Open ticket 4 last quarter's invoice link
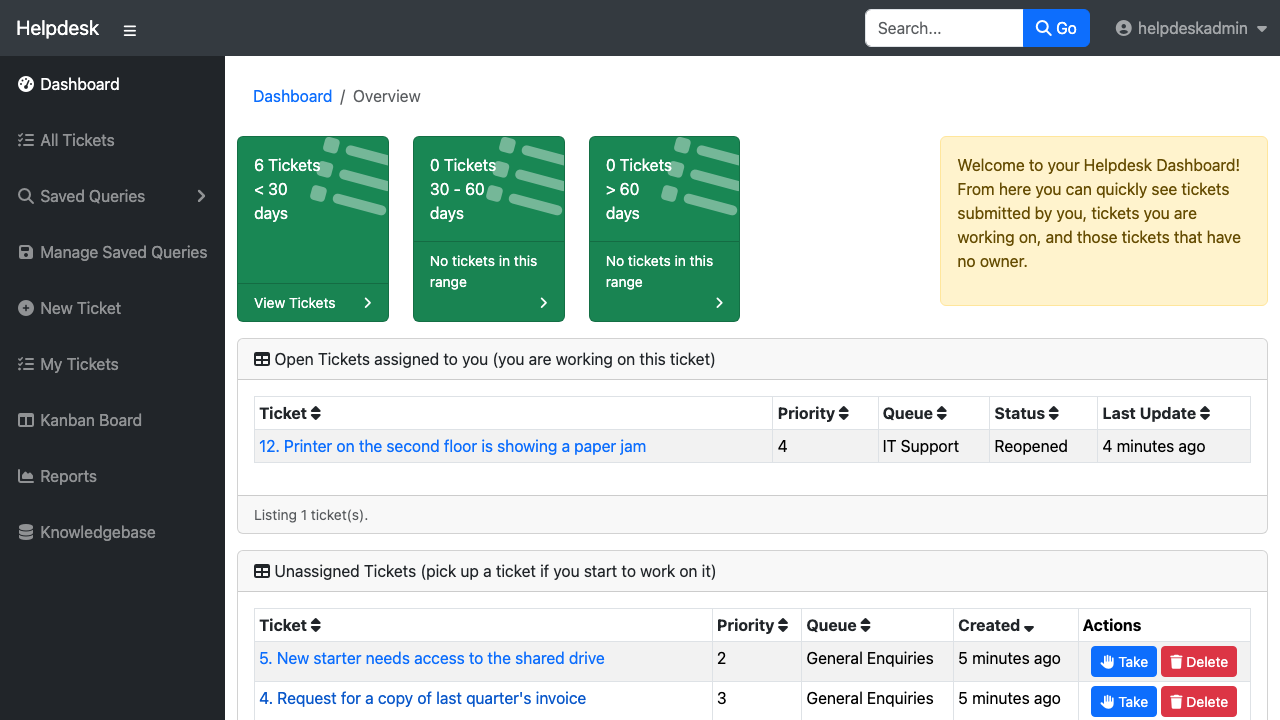 coord(422,698)
